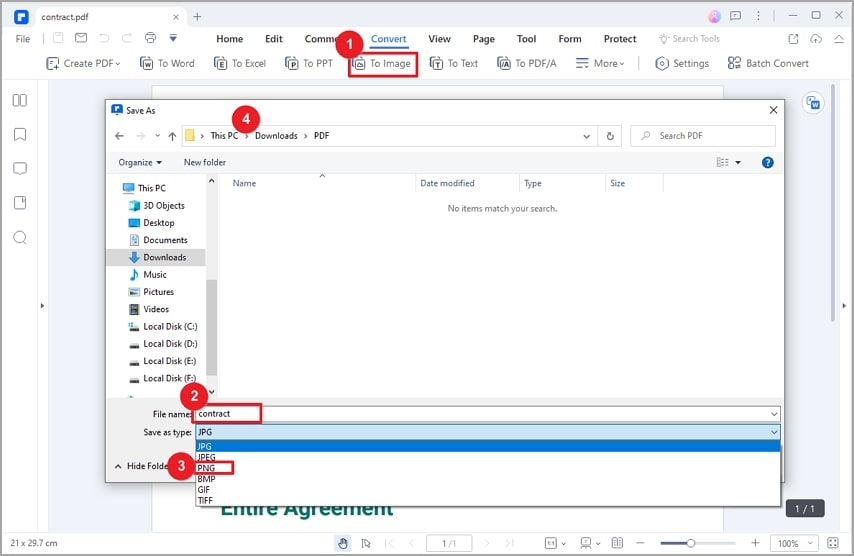This screenshot has height=556, width=854.
Task: Click the blue help question icon
Action: pos(767,162)
